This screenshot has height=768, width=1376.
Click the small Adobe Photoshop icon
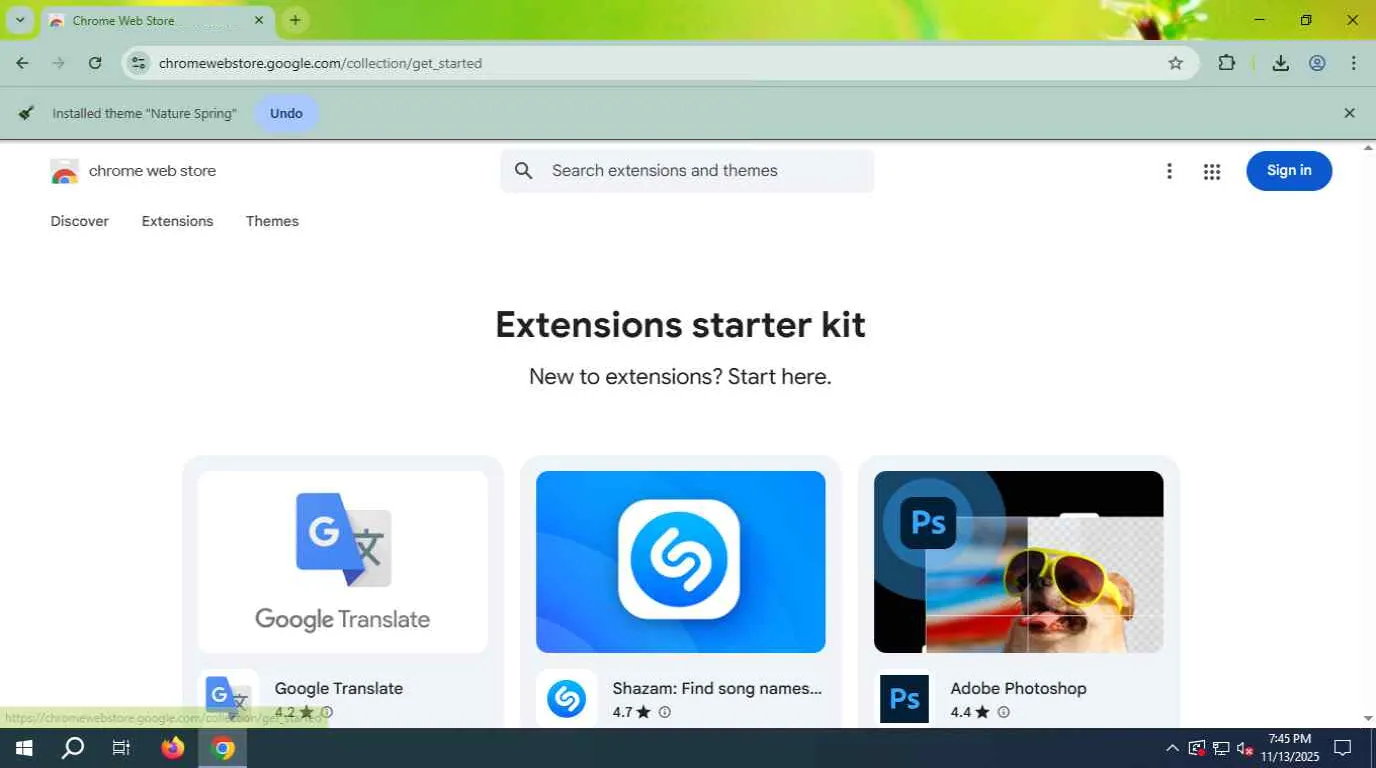pos(905,698)
